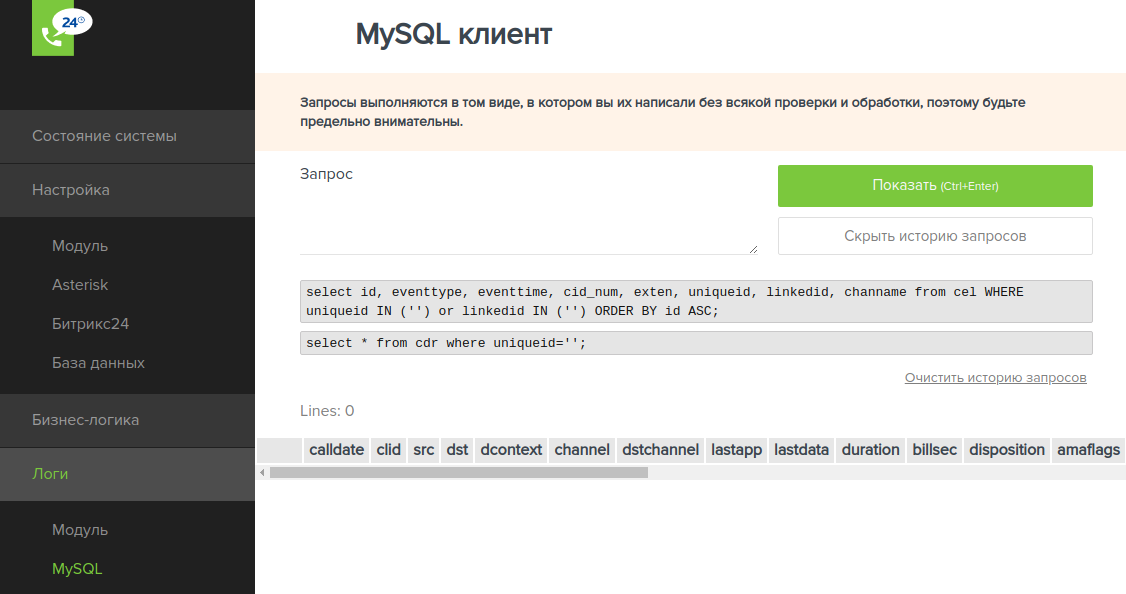Click Очистить историю запросов link
Viewport: 1126px width, 594px height.
click(x=995, y=378)
